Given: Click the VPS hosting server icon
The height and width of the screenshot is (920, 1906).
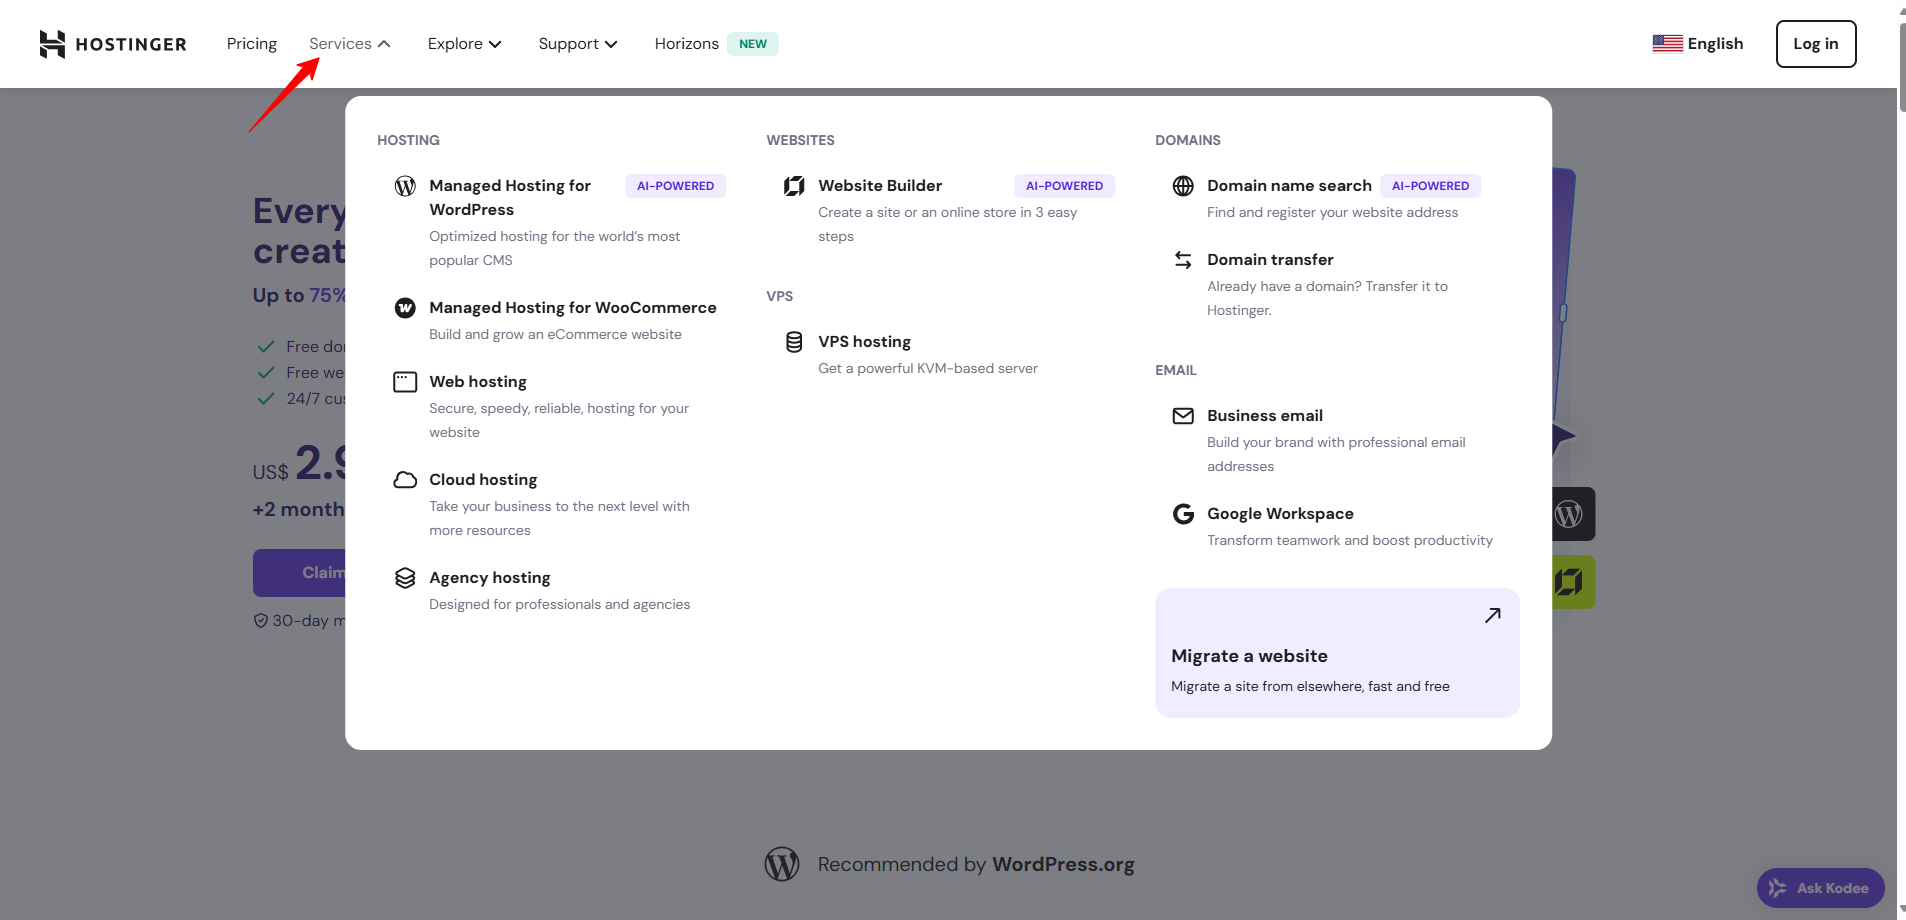Looking at the screenshot, I should [x=794, y=342].
